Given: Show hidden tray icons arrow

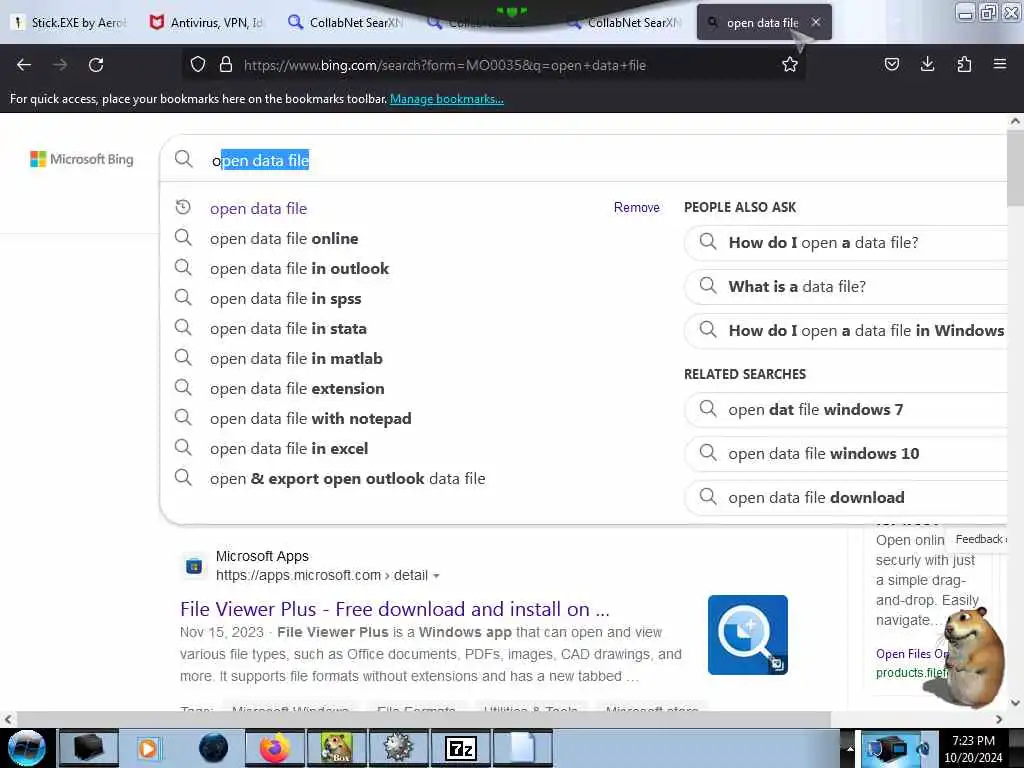Looking at the screenshot, I should click(850, 749).
